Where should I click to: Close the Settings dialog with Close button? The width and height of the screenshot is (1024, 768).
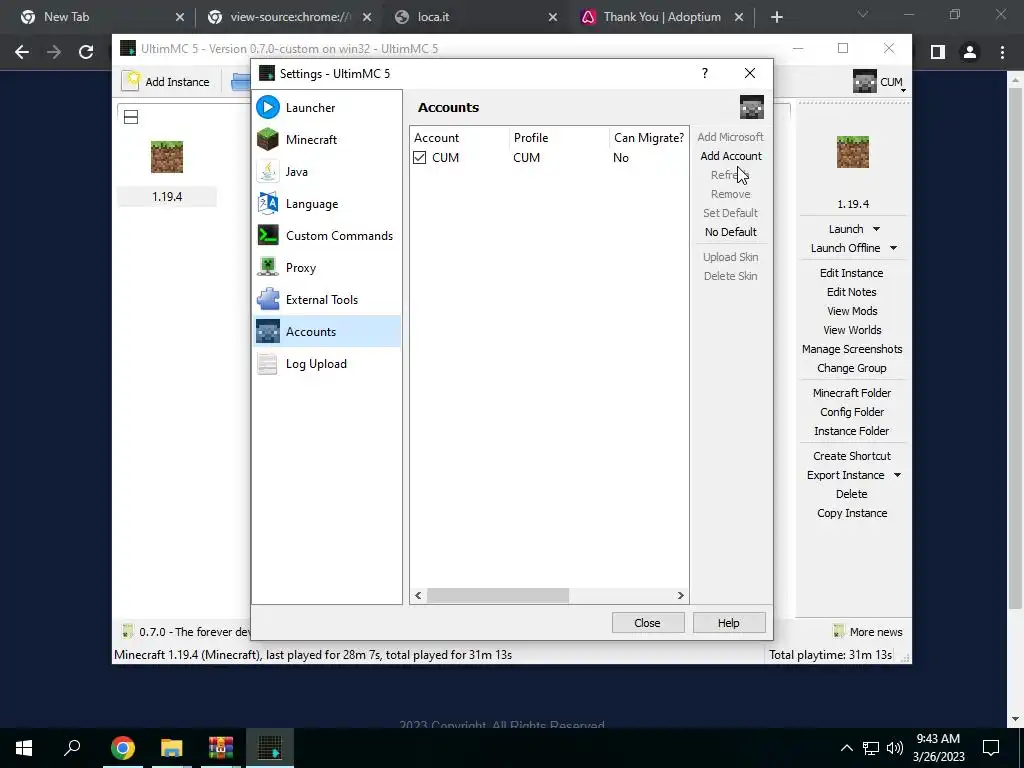click(x=648, y=623)
